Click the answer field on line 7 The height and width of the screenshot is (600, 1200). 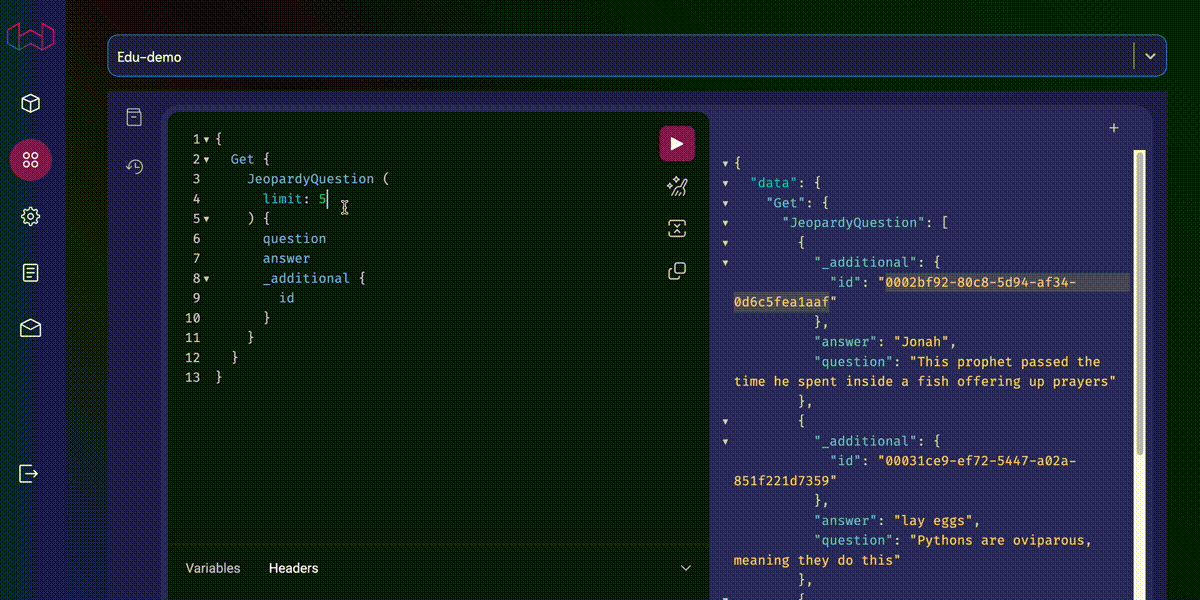287,259
